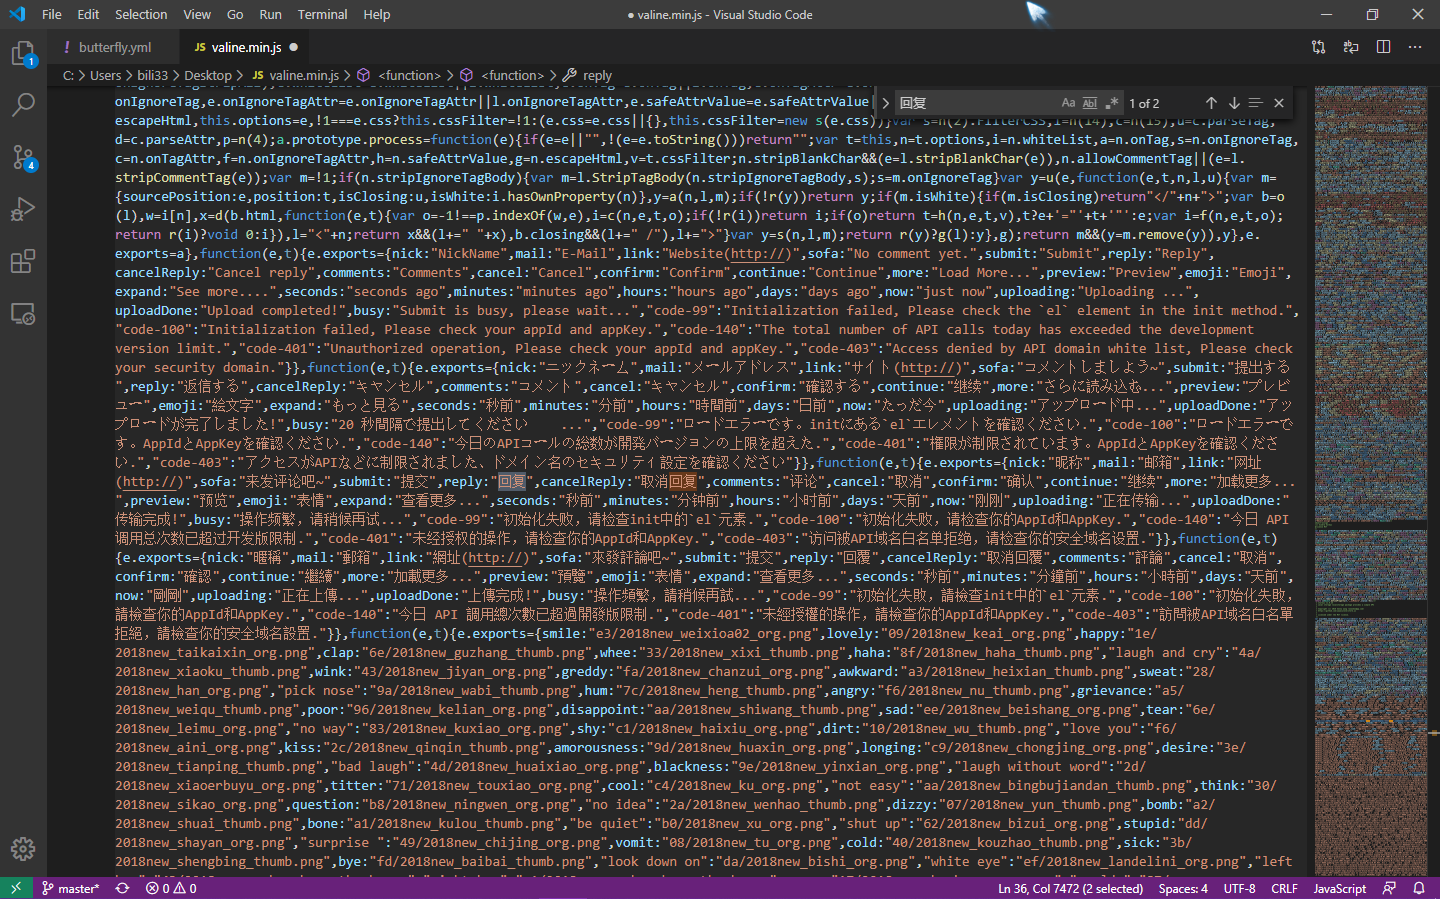Open the Explorer view in activity bar
Image resolution: width=1440 pixels, height=899 pixels.
pyautogui.click(x=23, y=53)
